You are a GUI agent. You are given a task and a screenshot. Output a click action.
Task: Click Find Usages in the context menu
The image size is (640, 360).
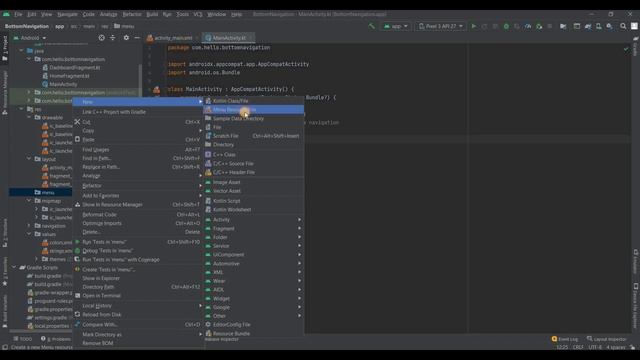(138, 150)
